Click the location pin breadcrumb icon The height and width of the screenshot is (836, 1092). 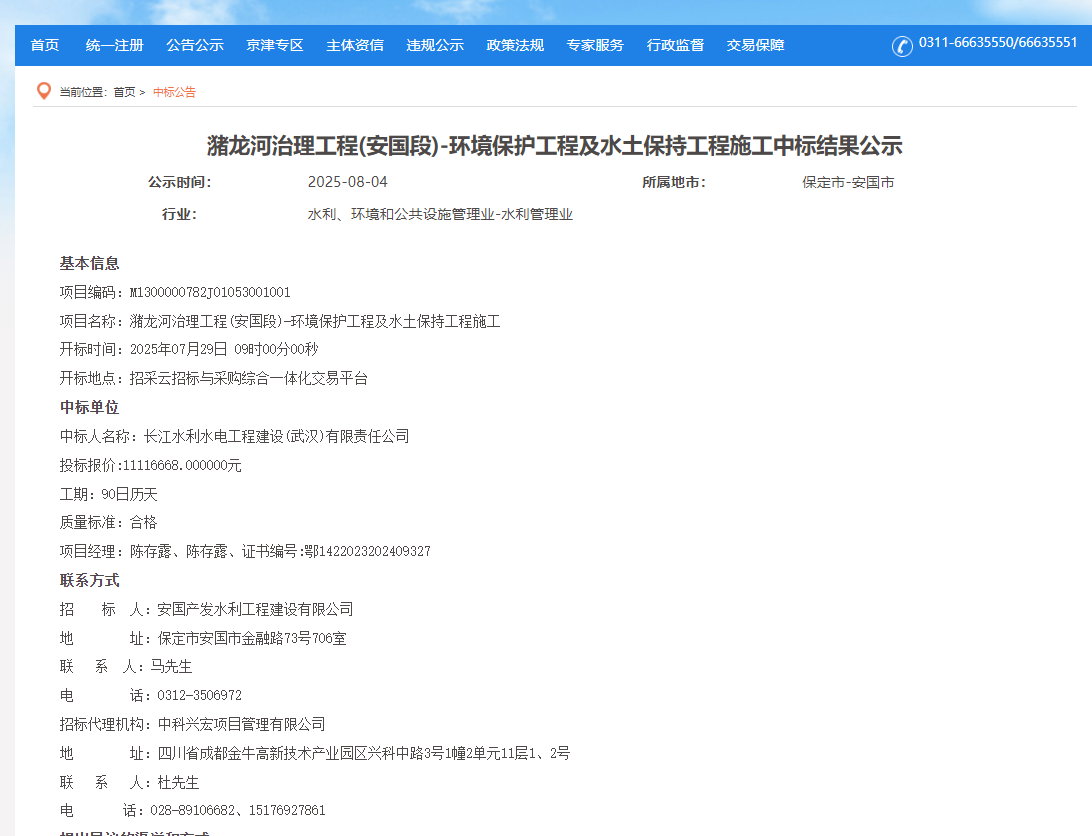[44, 90]
